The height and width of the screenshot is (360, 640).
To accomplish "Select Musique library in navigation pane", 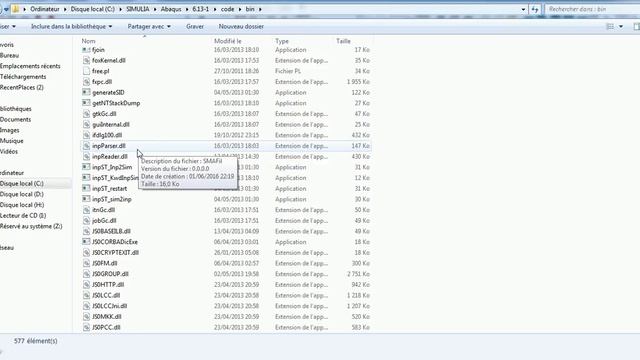I will [11, 141].
